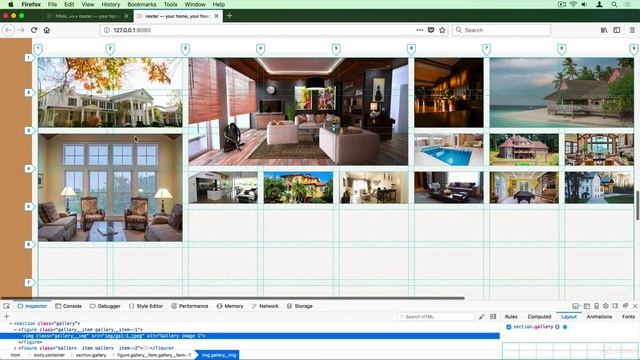This screenshot has height=360, width=640.
Task: Open the site information icon in address bar
Action: coord(107,30)
